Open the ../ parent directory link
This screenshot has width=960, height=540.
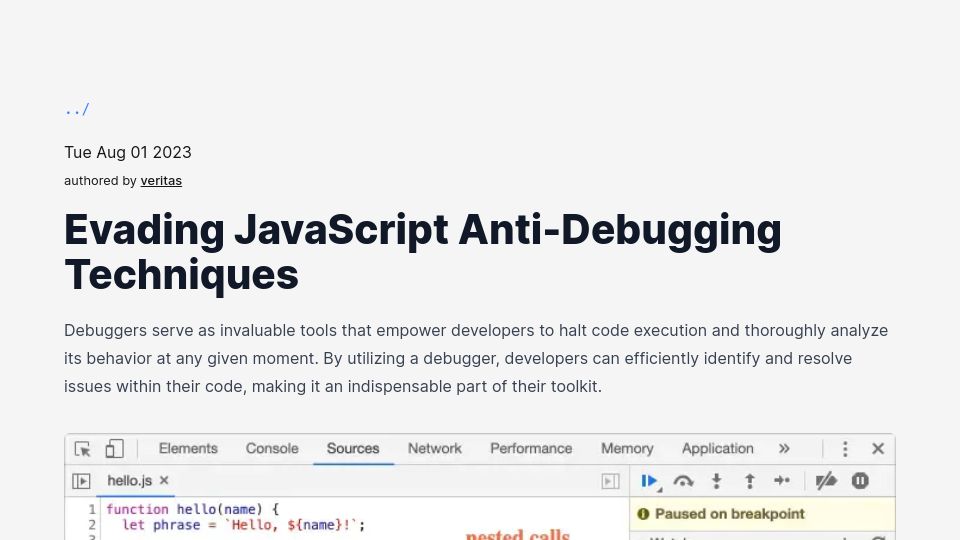[x=77, y=110]
